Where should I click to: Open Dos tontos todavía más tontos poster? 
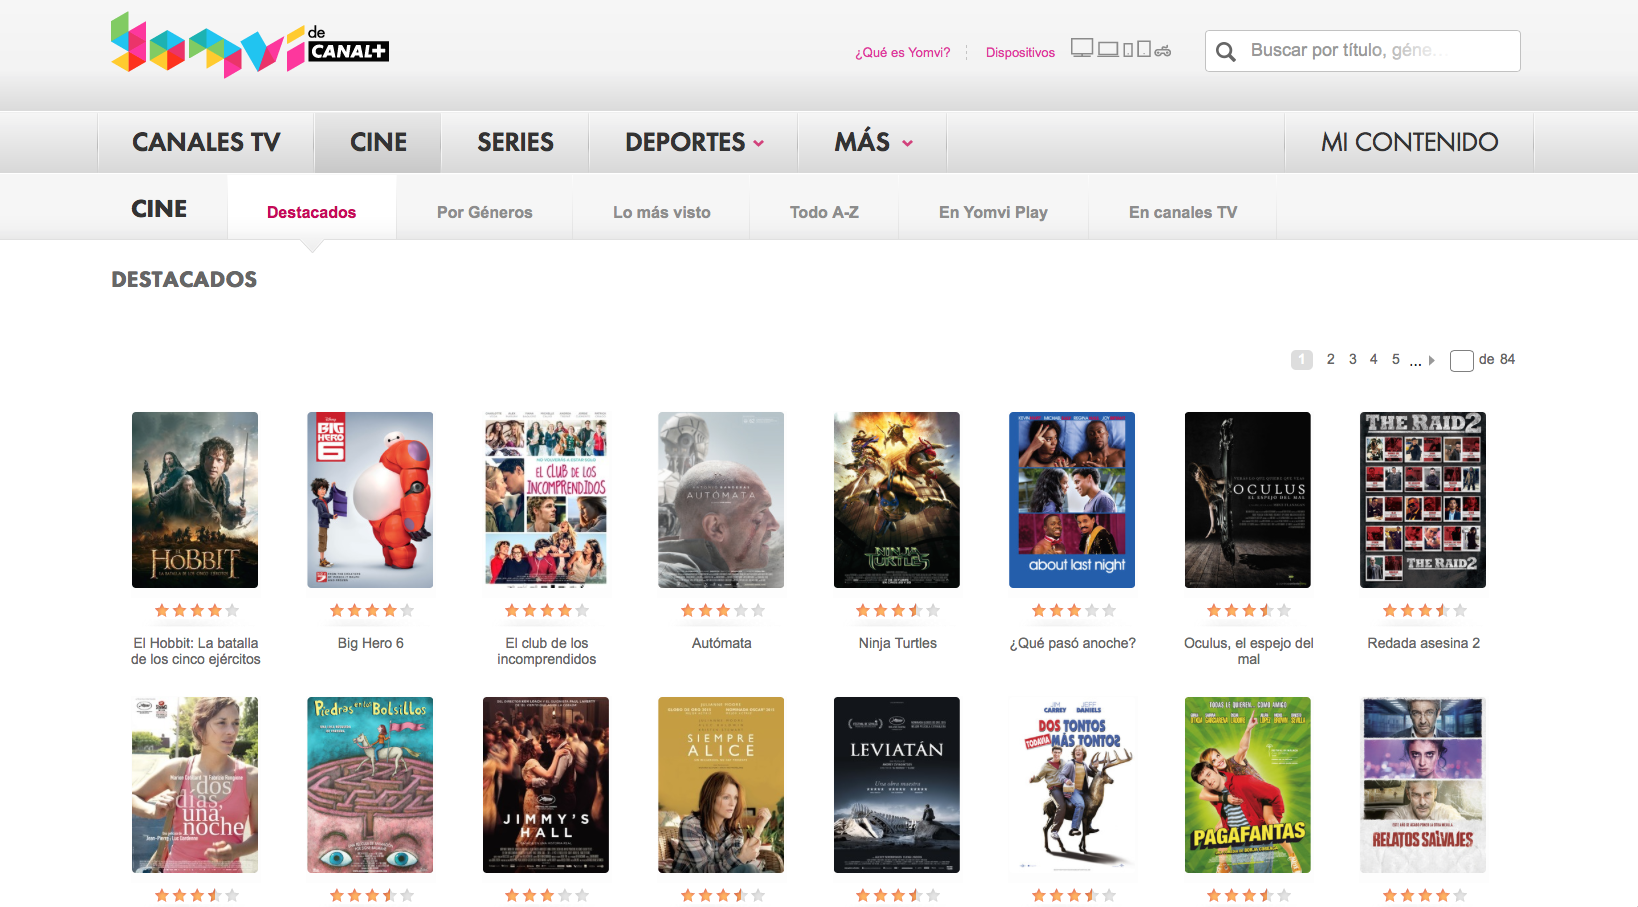[1072, 785]
